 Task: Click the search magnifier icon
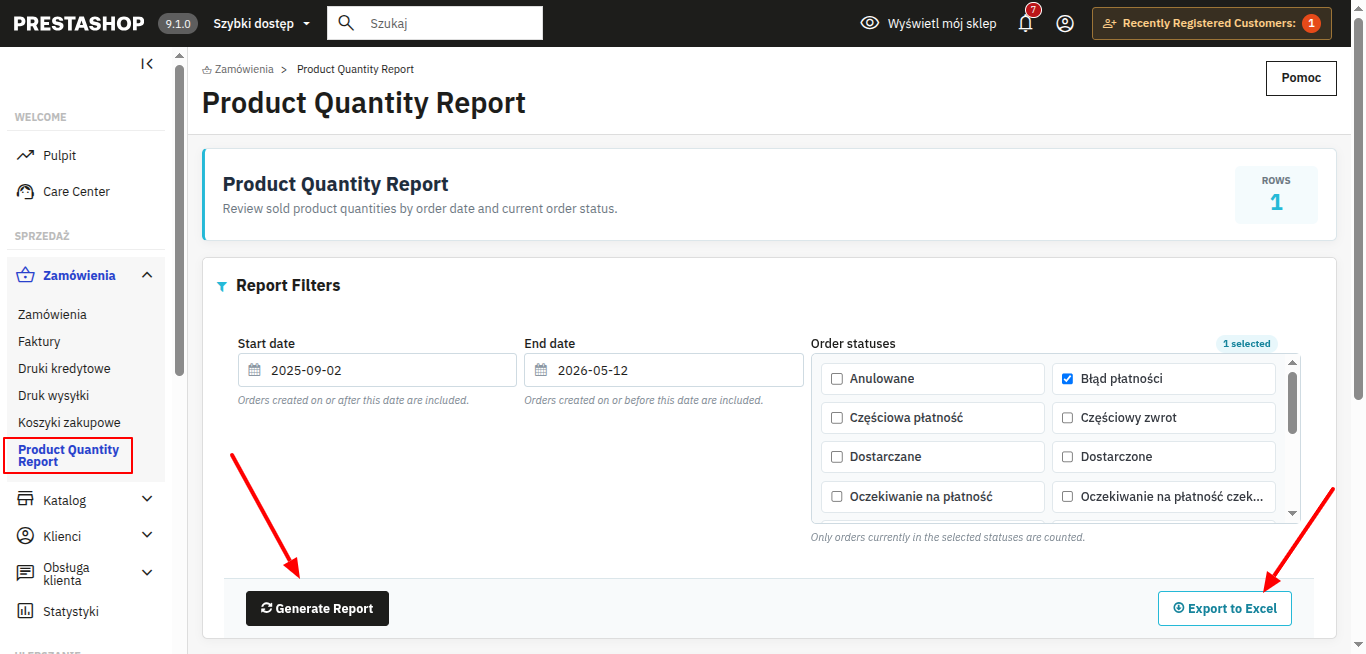347,23
